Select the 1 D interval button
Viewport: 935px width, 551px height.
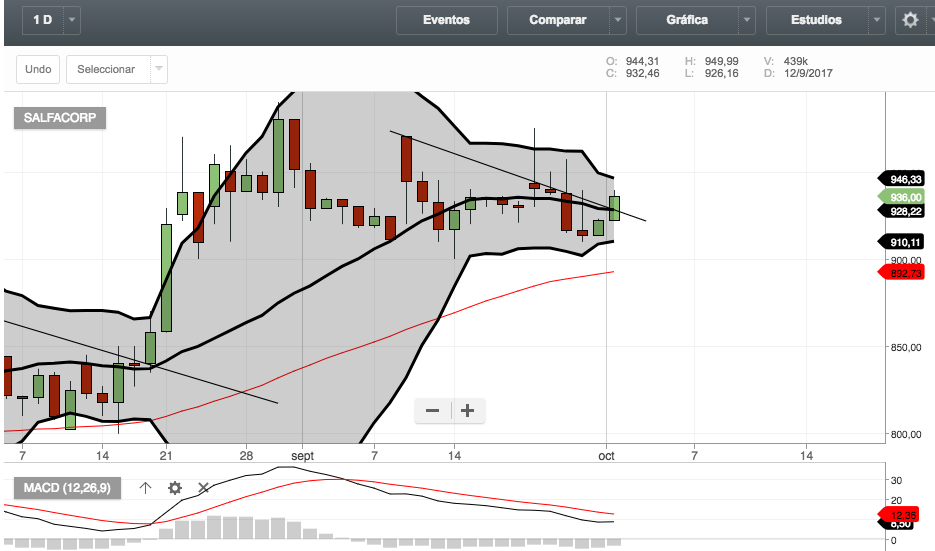click(43, 20)
